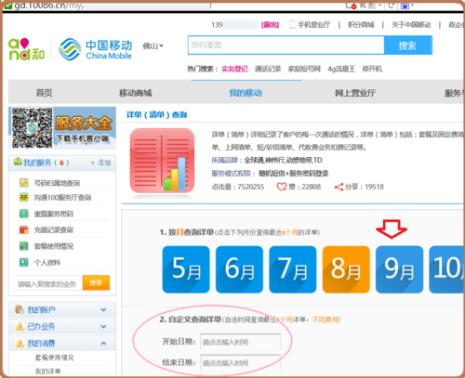Open the 关于中国移动 link
The image size is (465, 378).
tap(411, 25)
